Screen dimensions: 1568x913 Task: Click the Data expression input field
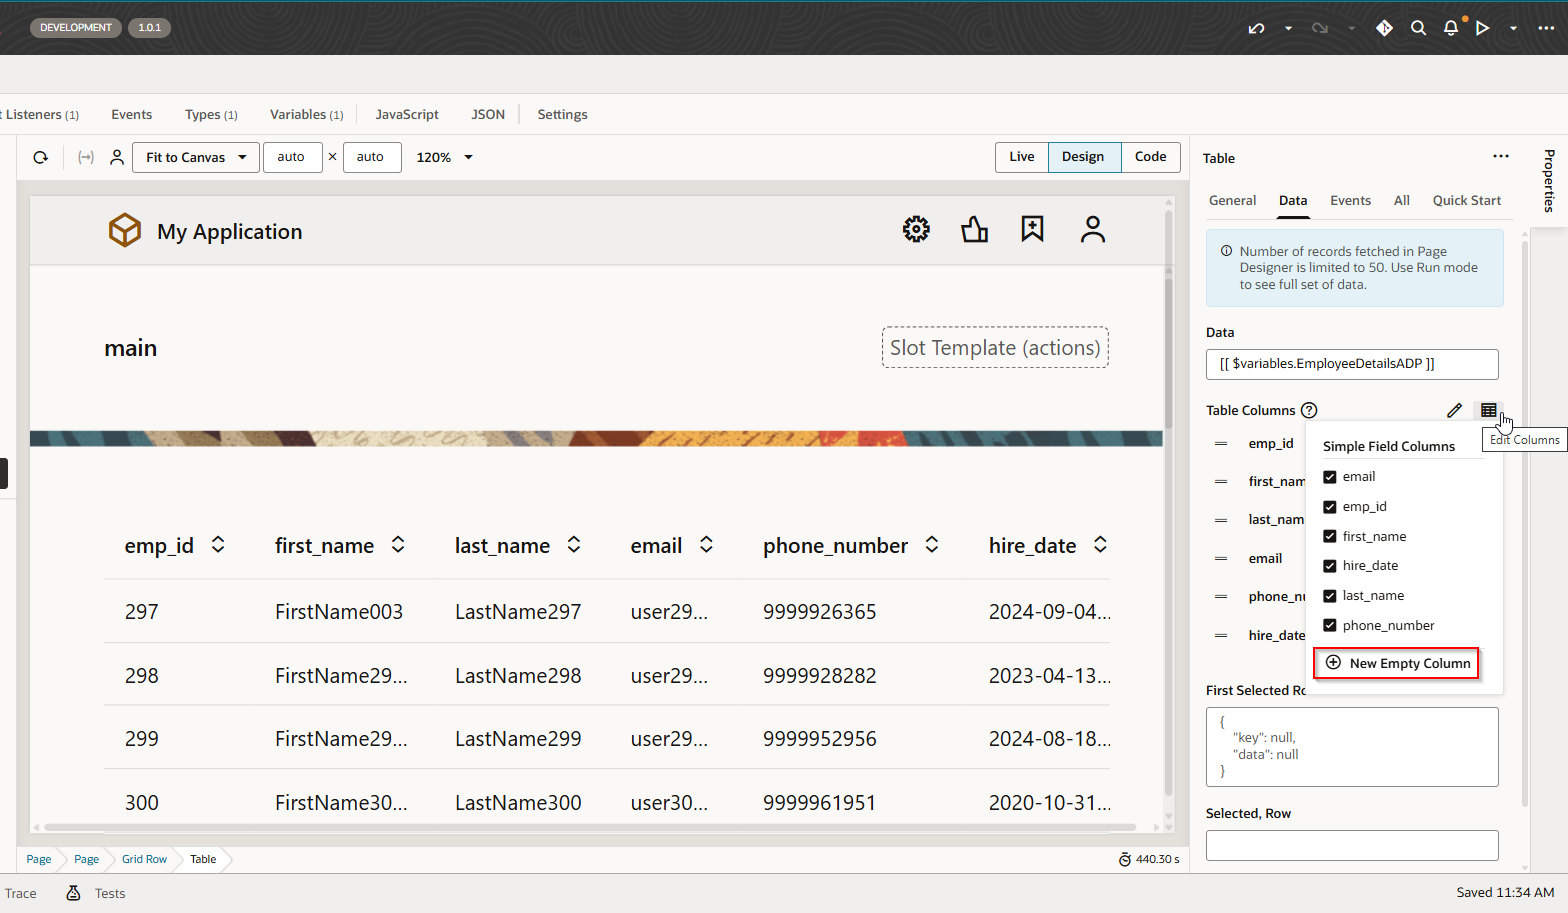[1352, 364]
